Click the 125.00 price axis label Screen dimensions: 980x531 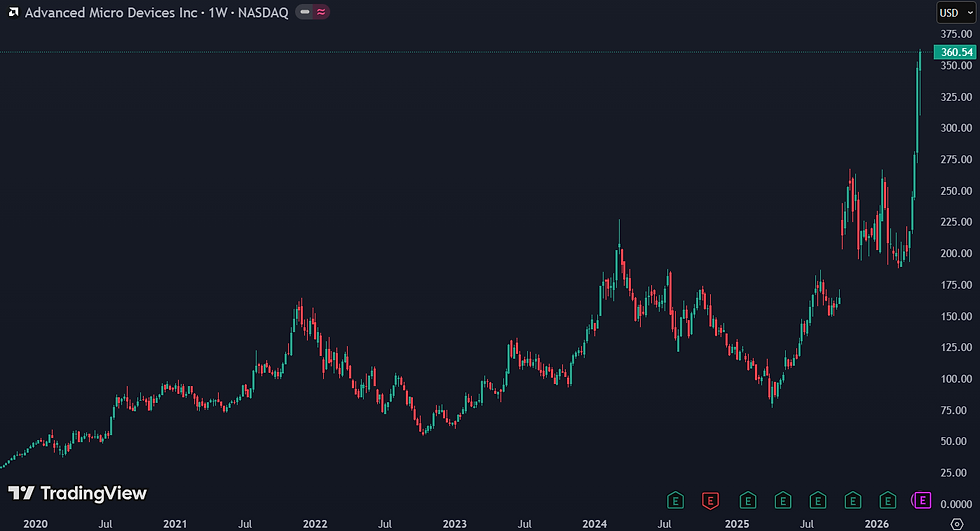point(956,347)
